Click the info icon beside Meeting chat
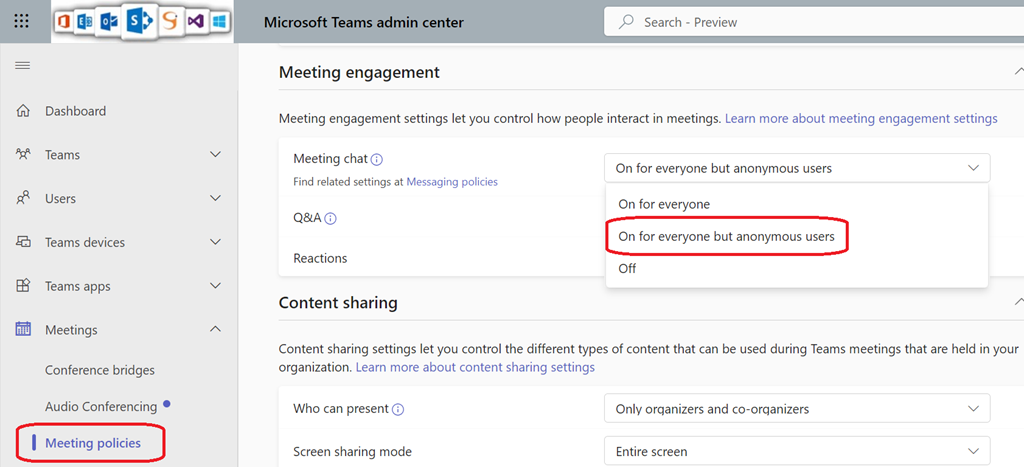 [377, 159]
